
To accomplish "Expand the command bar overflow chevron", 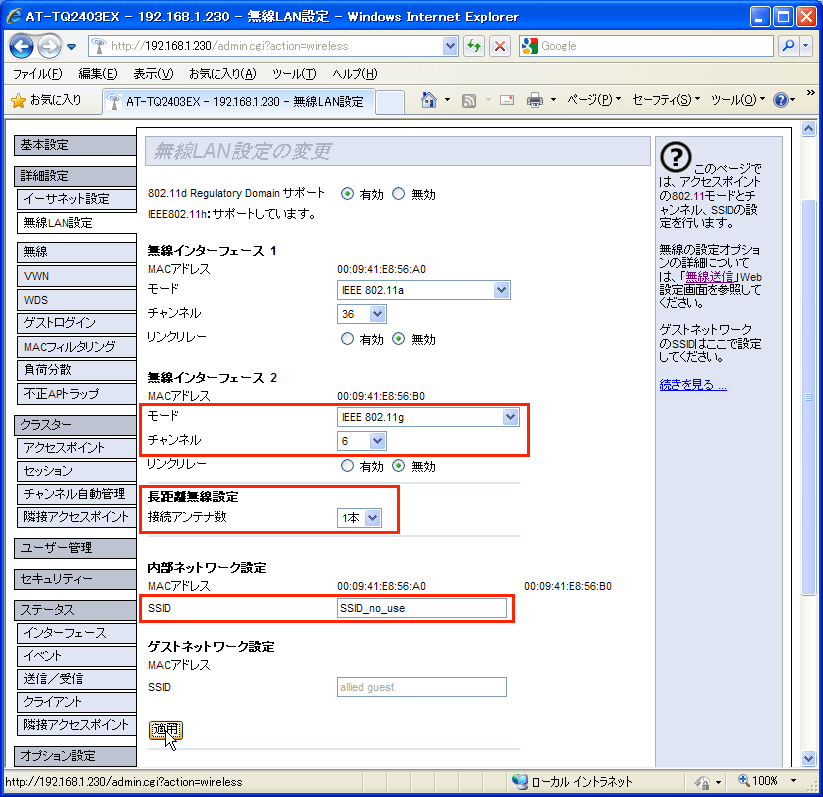I will [x=811, y=93].
